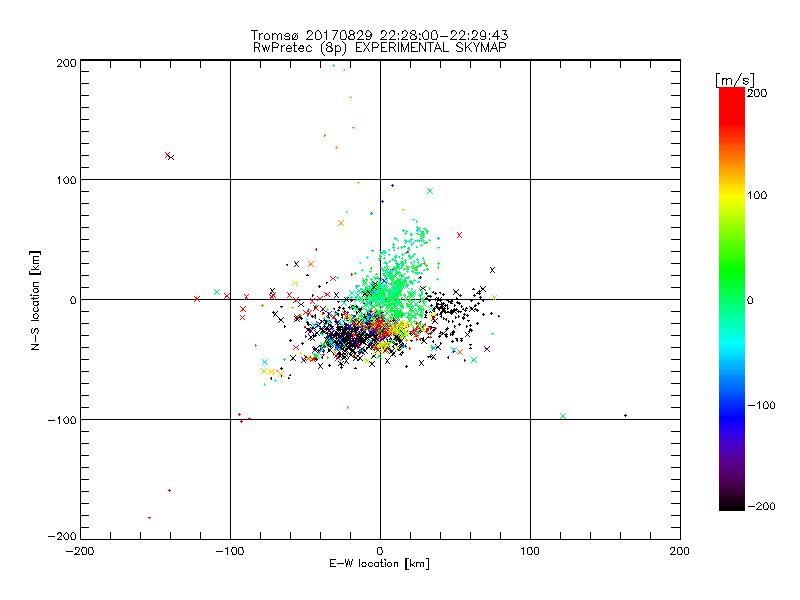Viewport: 800px width, 600px height.
Task: Click colorbar tick label '-100'
Action: click(x=761, y=406)
